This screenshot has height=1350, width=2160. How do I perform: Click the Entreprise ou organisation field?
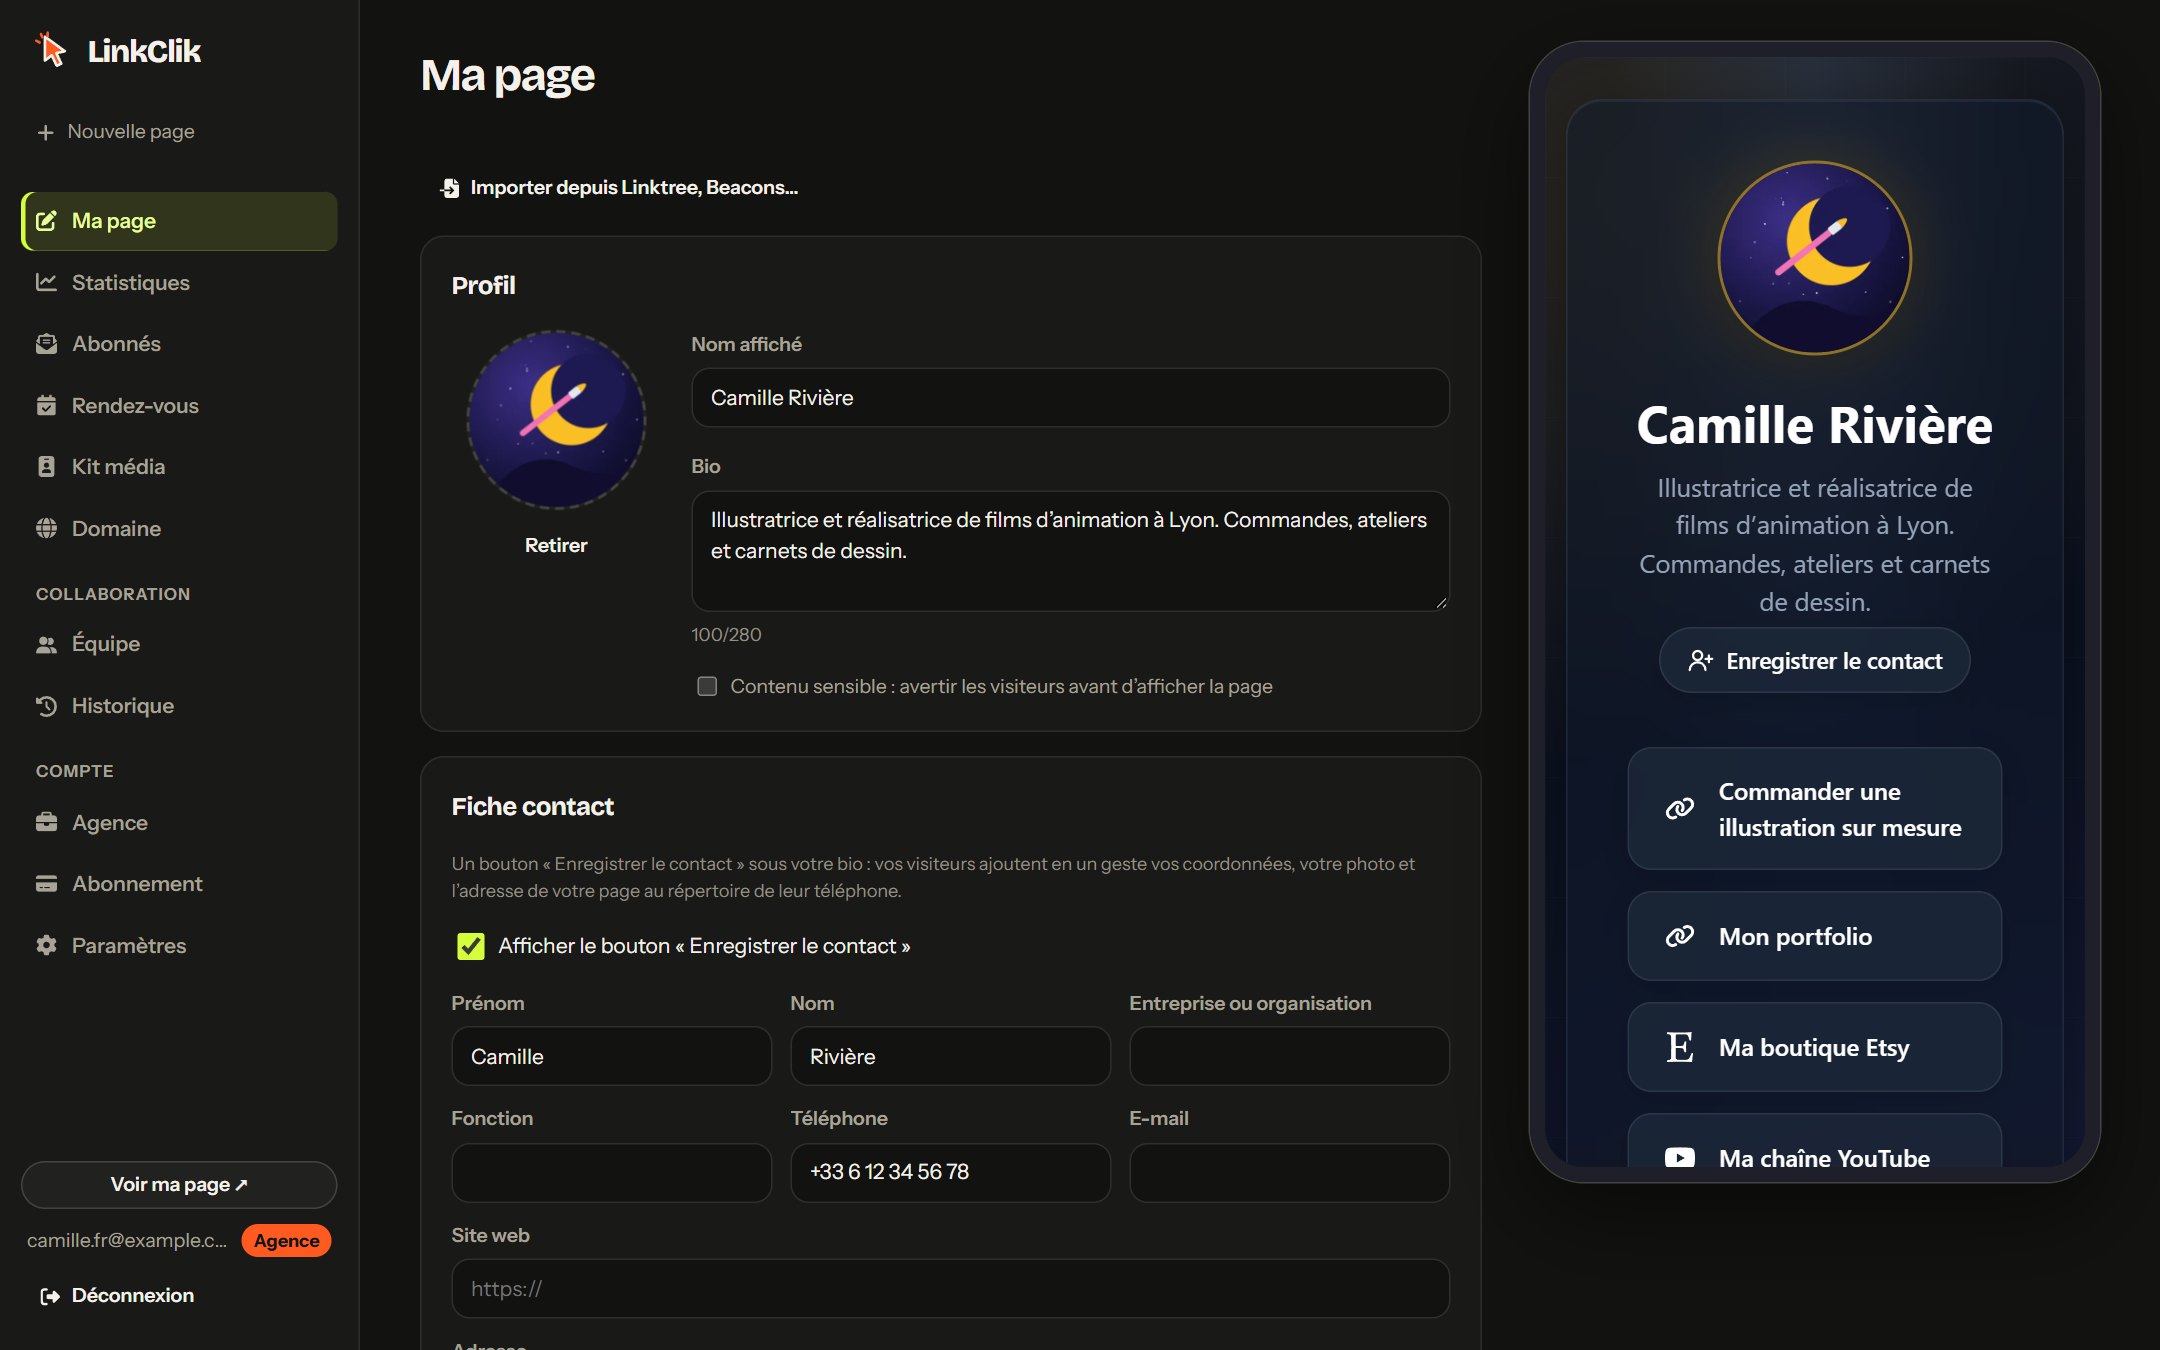pyautogui.click(x=1289, y=1056)
